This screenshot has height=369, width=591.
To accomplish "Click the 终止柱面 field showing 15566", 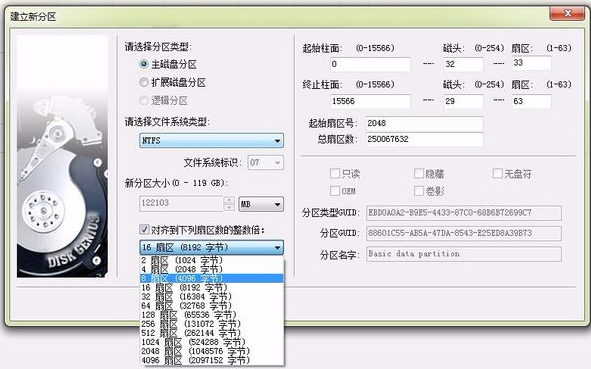I will pyautogui.click(x=371, y=101).
